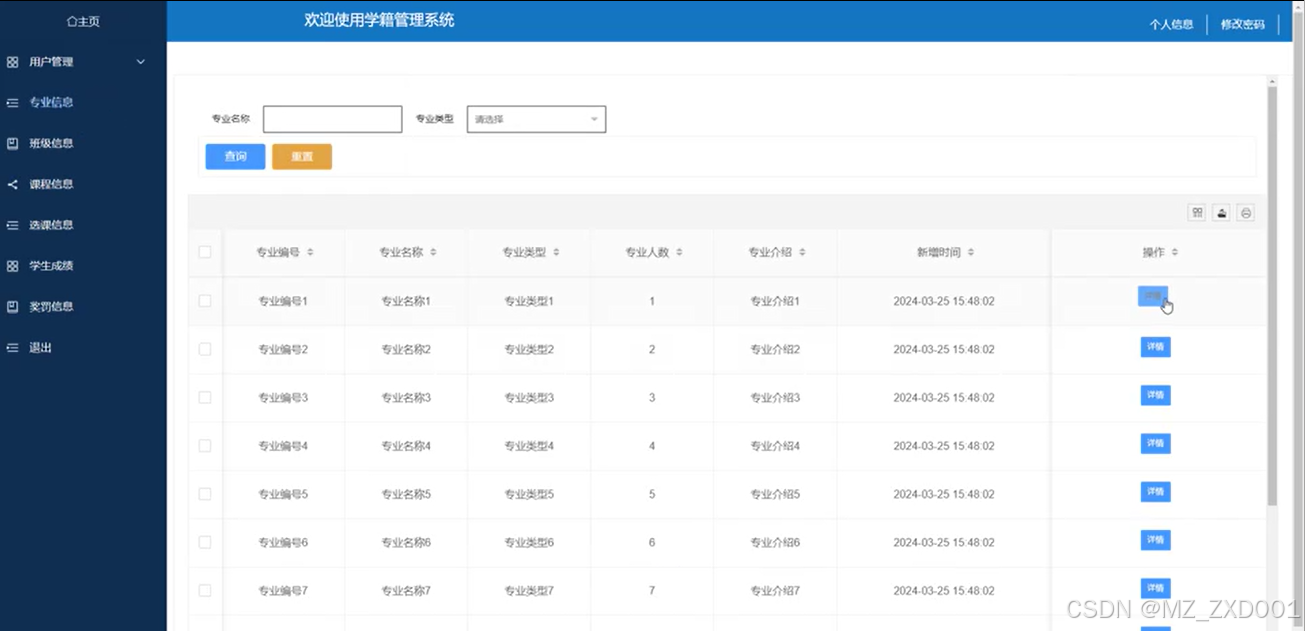The image size is (1305, 631).
Task: Click the 用户管理 grid icon in sidebar
Action: (x=13, y=62)
